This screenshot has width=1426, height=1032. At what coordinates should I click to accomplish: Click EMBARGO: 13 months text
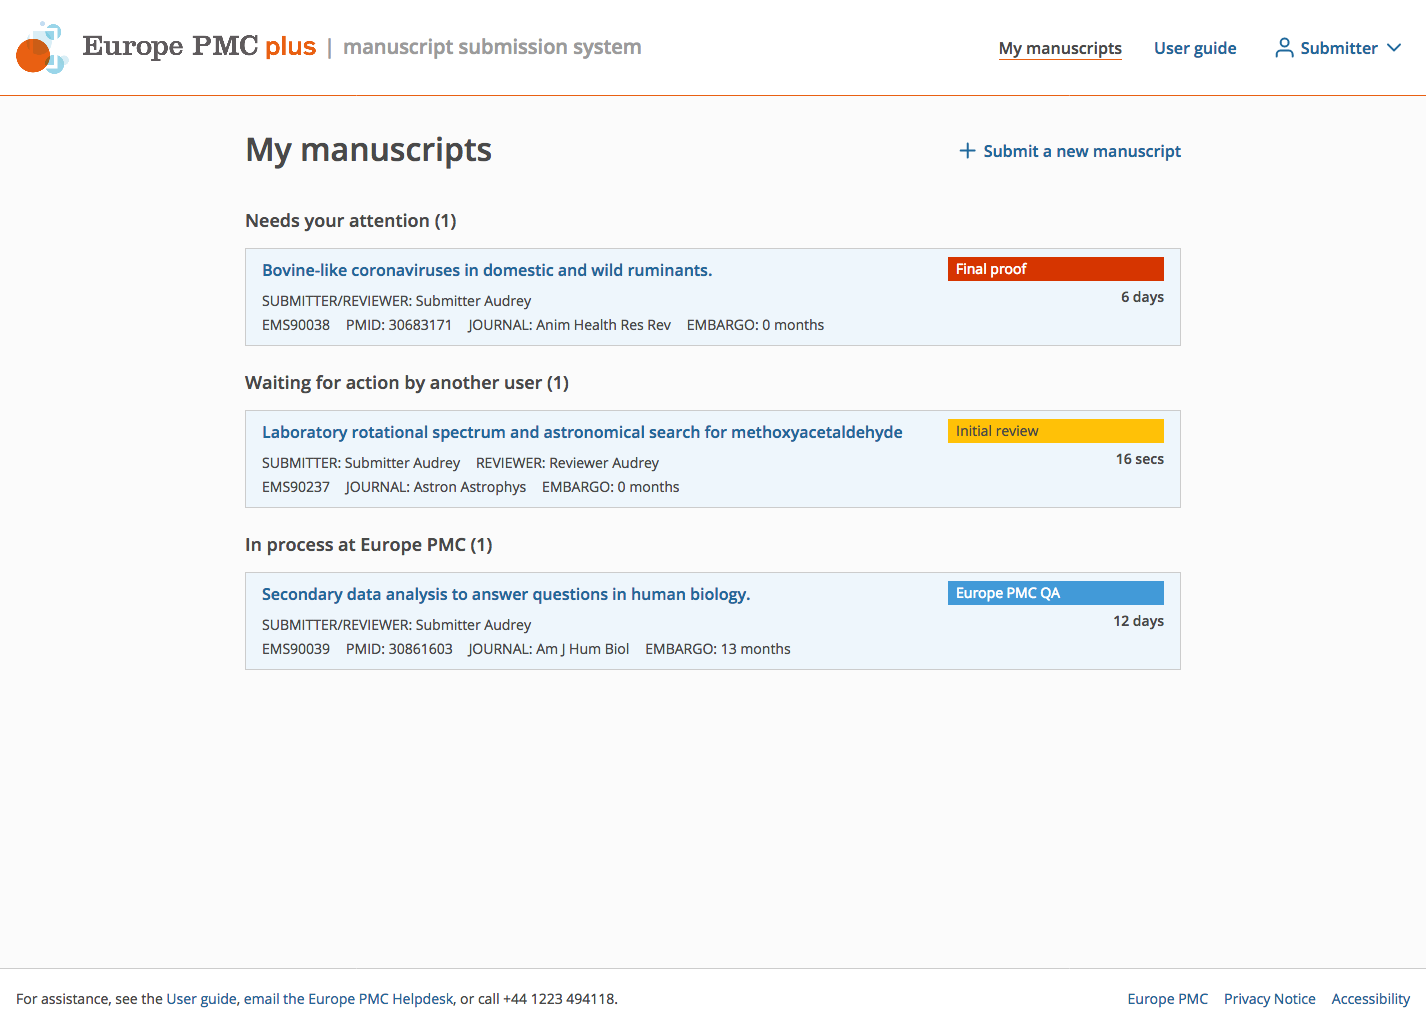click(x=718, y=649)
